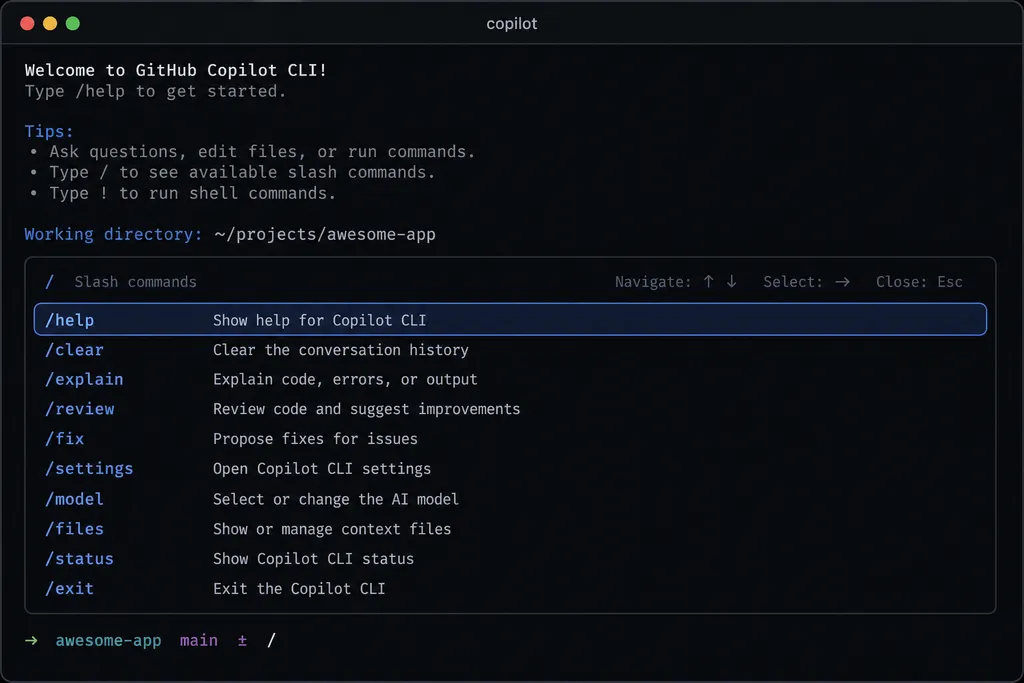Click the yellow minimize window button
The width and height of the screenshot is (1024, 683).
(x=50, y=24)
